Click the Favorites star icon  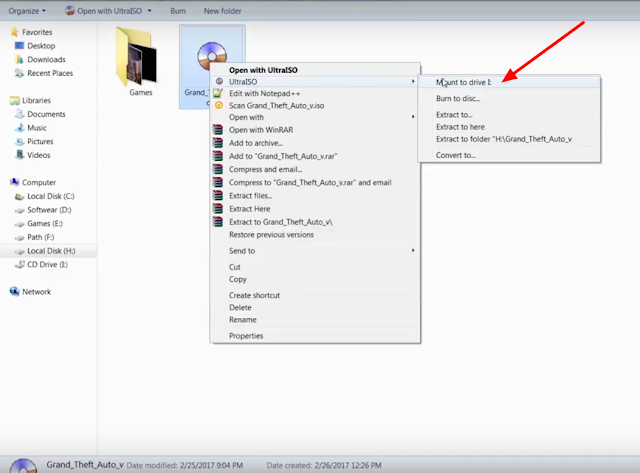point(15,32)
